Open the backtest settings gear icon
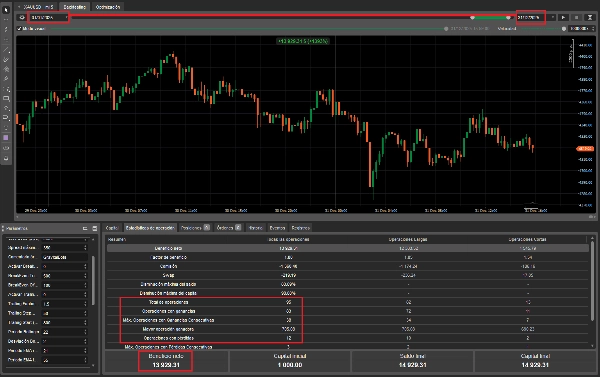600x377 pixels. pyautogui.click(x=22, y=18)
